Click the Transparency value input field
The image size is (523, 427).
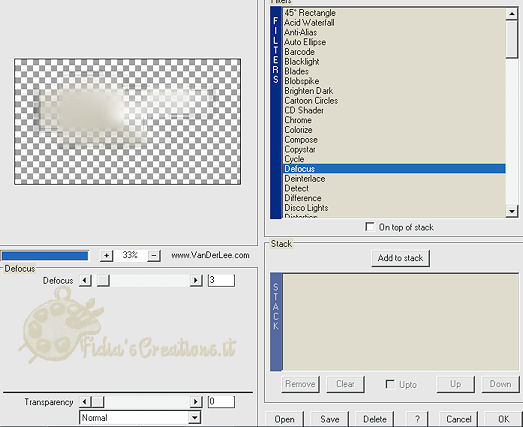click(x=221, y=402)
